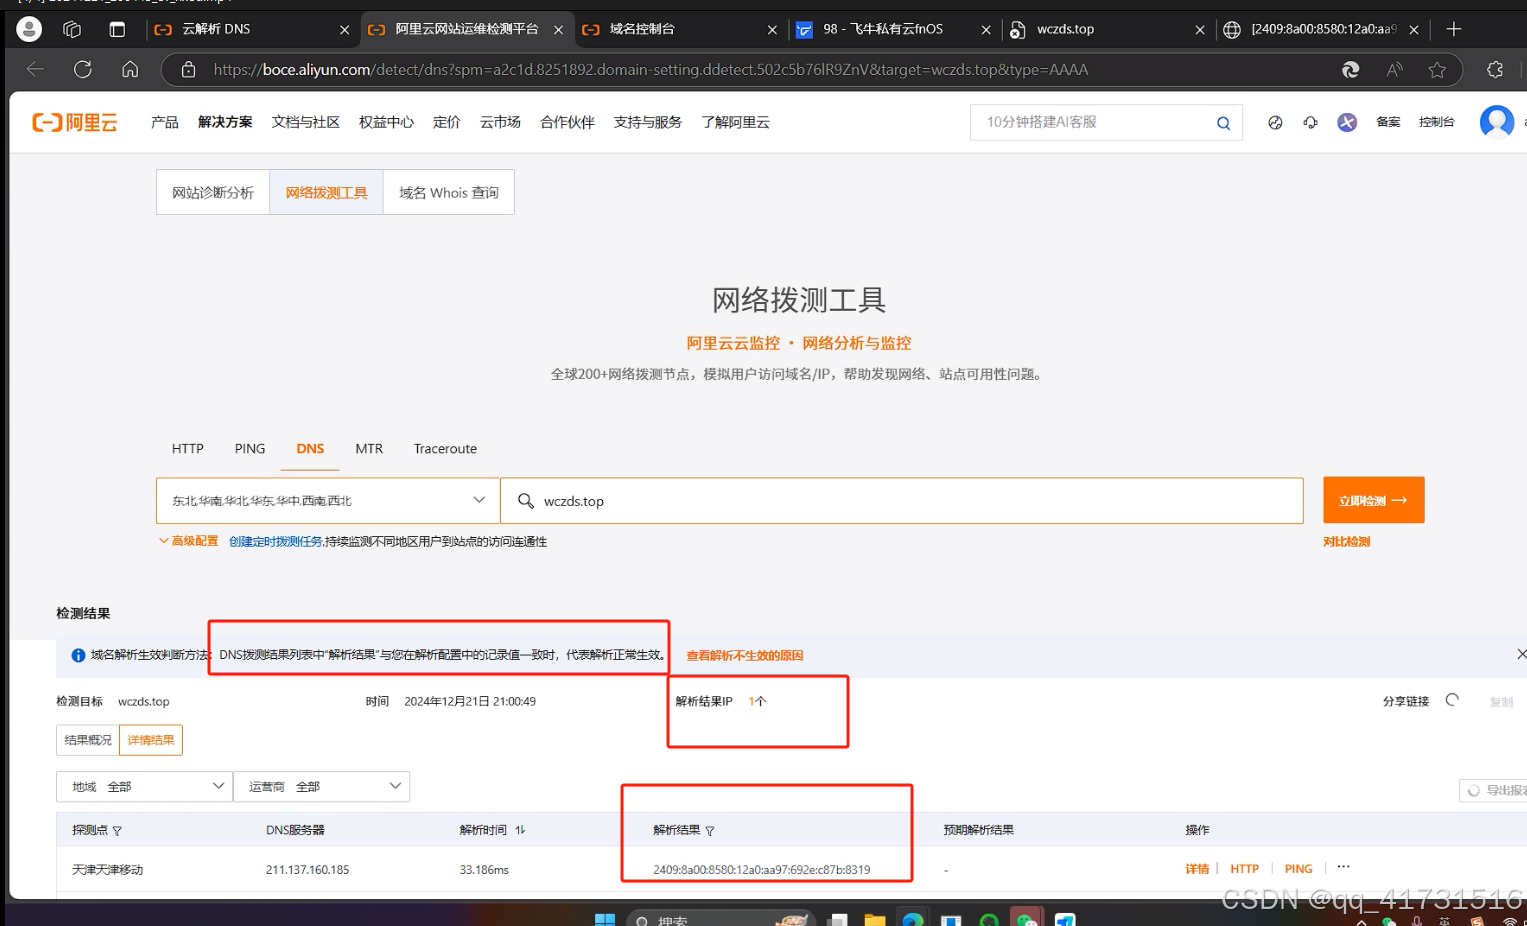The width and height of the screenshot is (1527, 926).
Task: Open 产品 in Aliyun navigation
Action: pyautogui.click(x=164, y=122)
